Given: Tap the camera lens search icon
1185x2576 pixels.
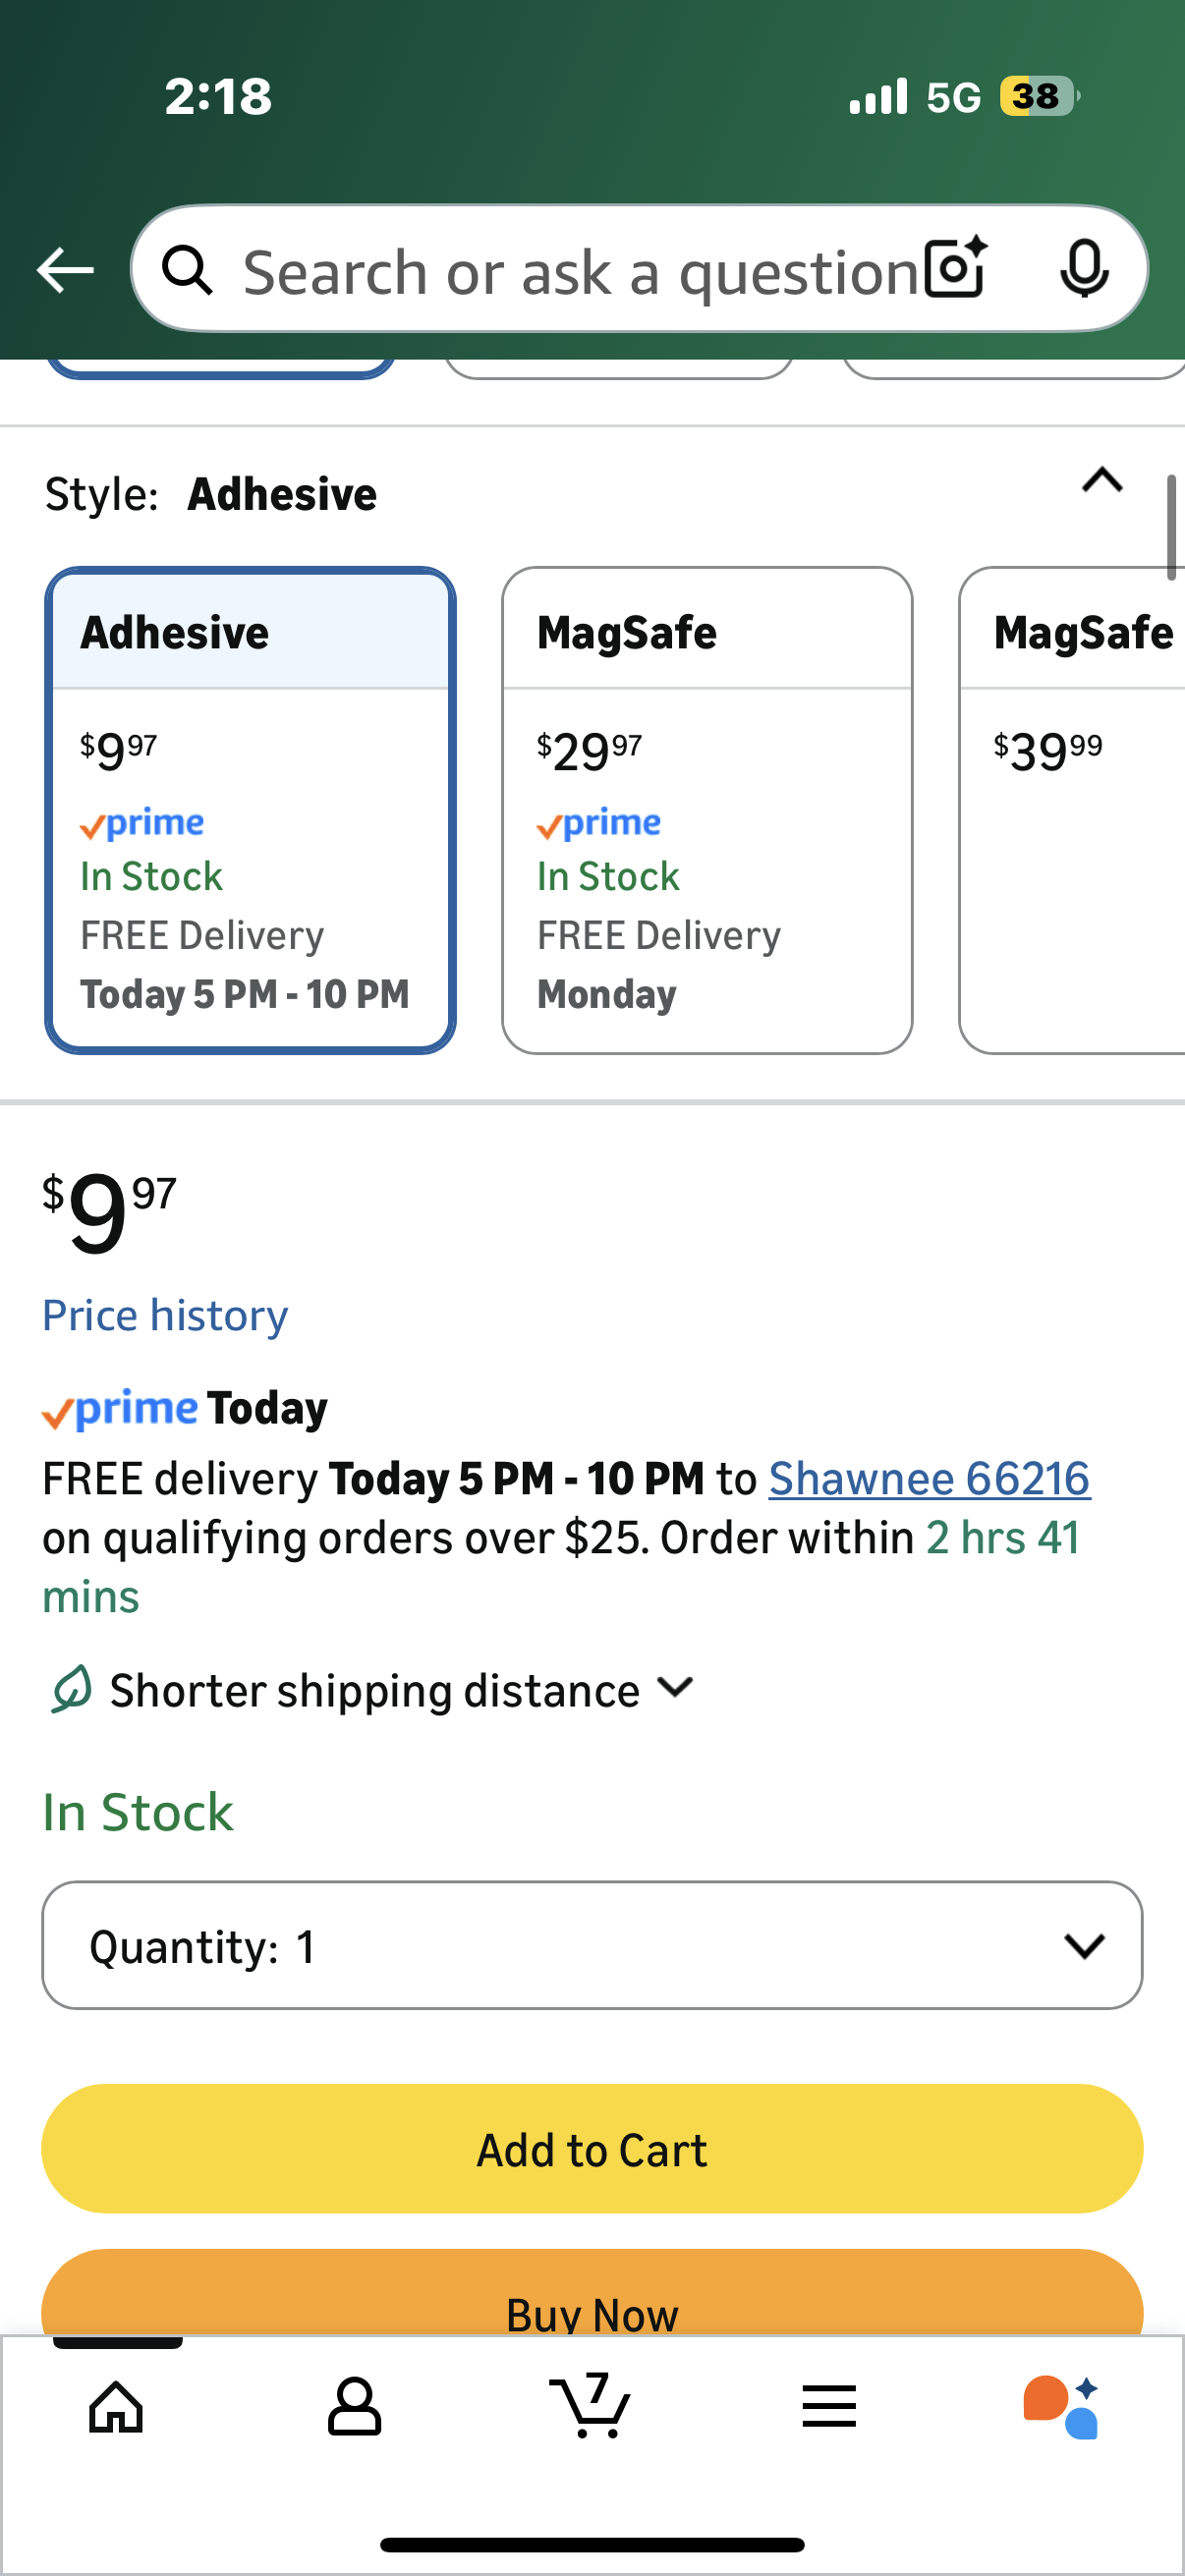Looking at the screenshot, I should point(955,269).
